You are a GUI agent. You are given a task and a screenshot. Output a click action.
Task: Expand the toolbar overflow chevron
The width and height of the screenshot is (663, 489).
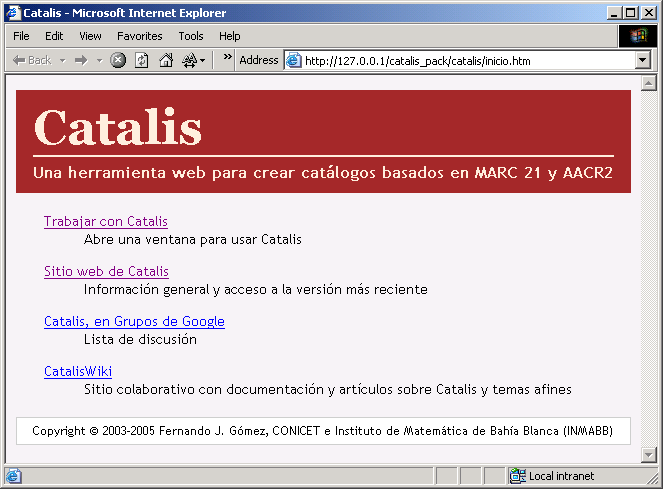(x=227, y=56)
